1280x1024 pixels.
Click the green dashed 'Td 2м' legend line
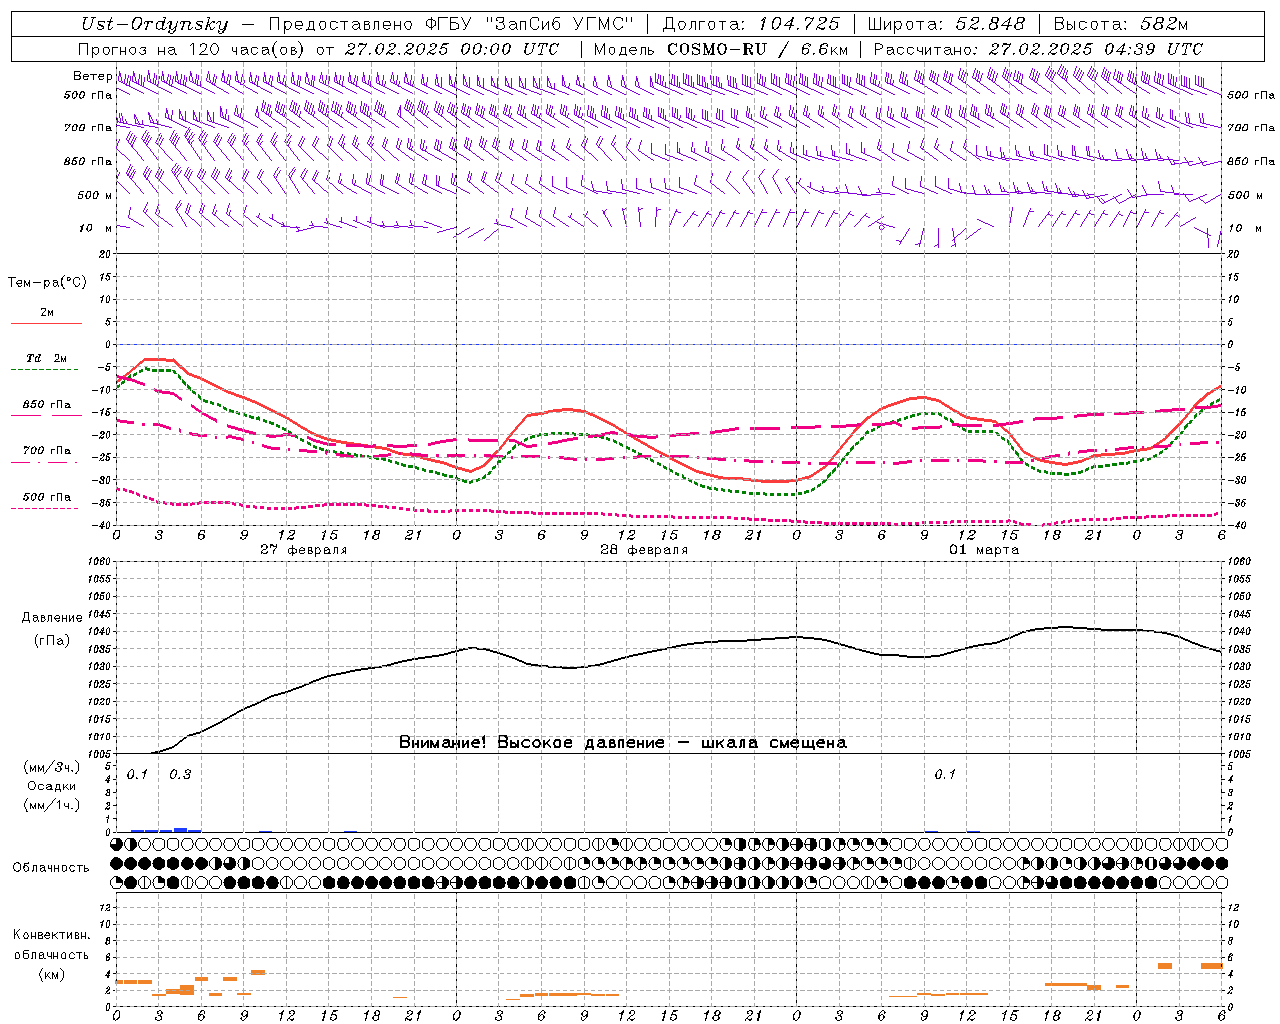[x=44, y=370]
